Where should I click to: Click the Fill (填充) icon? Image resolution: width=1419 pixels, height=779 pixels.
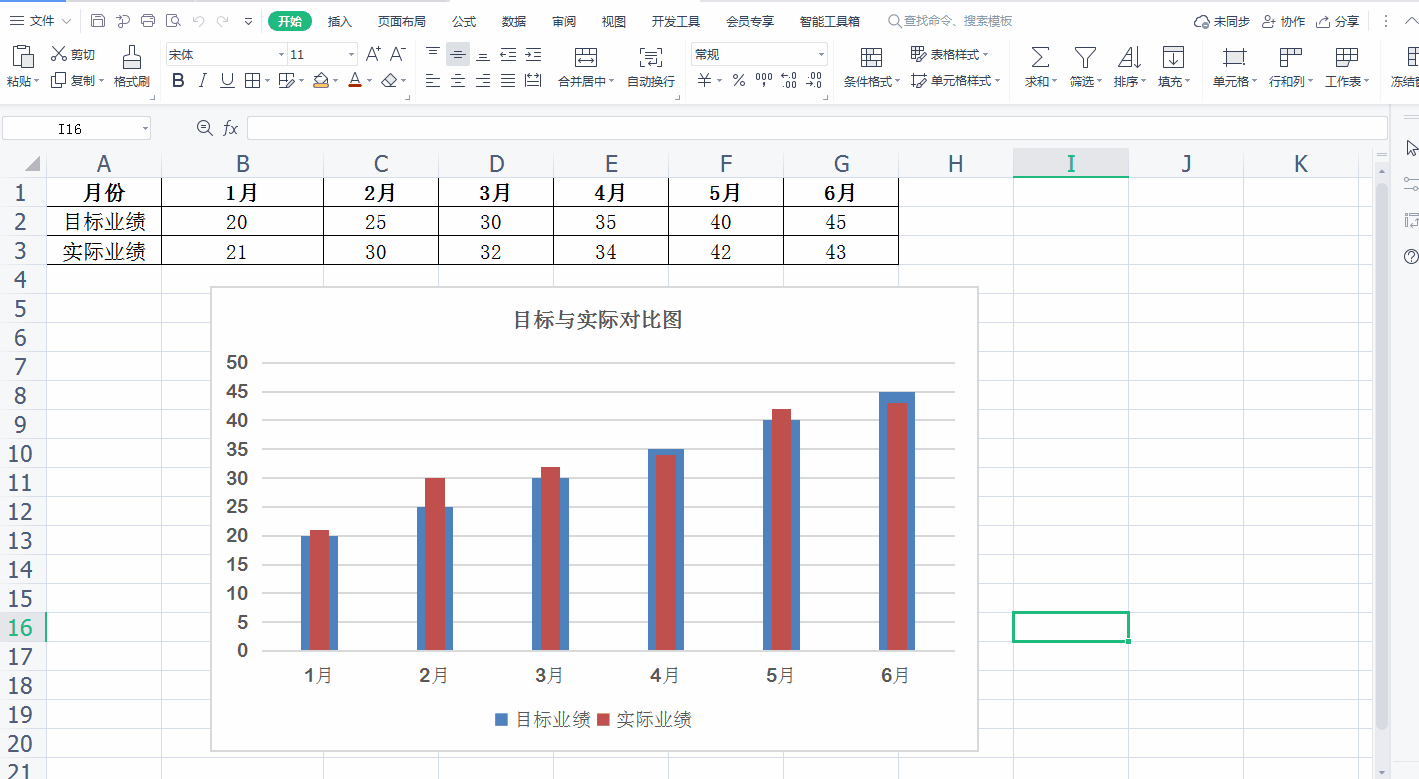point(1173,57)
